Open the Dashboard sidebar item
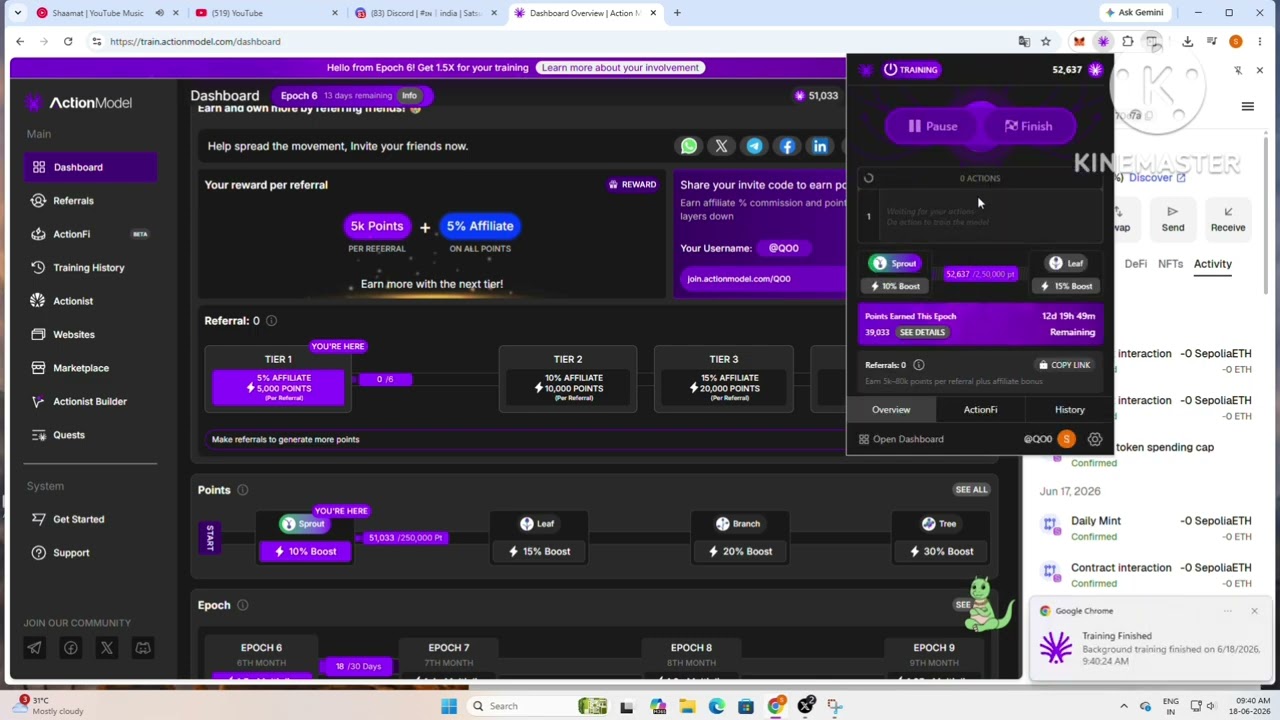This screenshot has width=1280, height=720. [90, 167]
